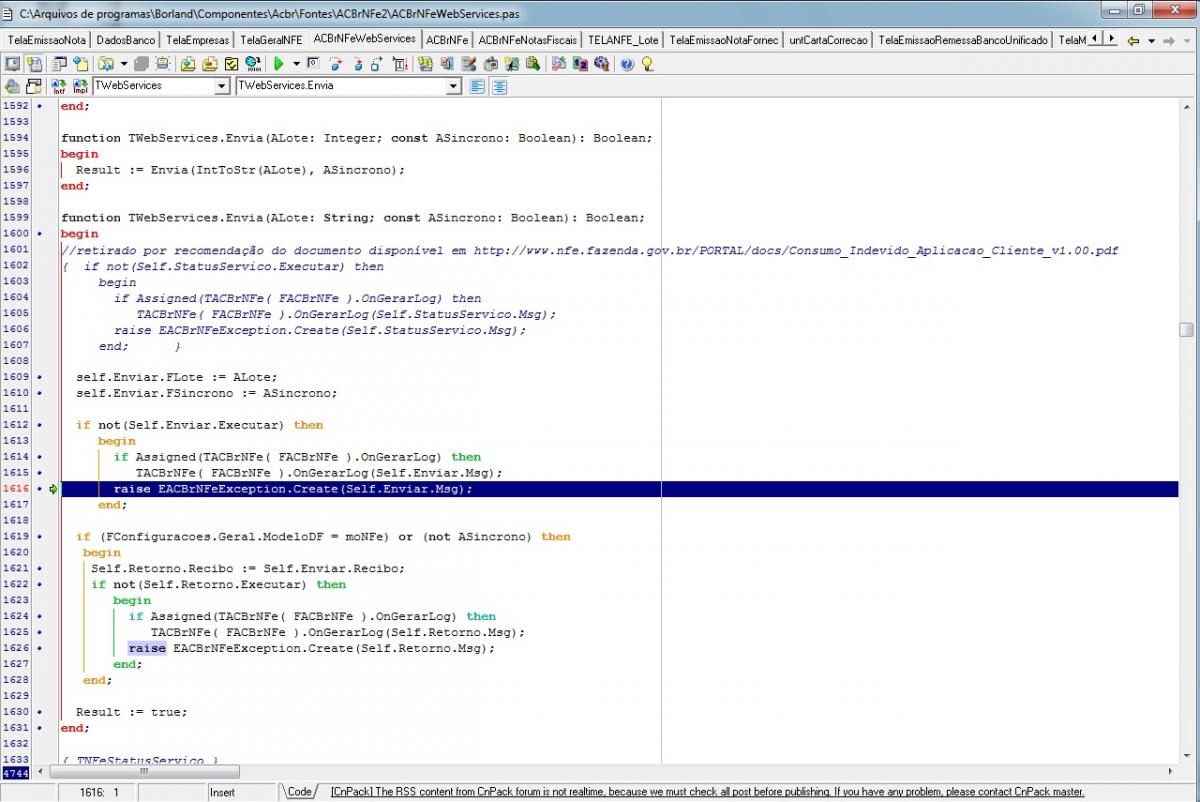Viewport: 1200px width, 802px height.
Task: Open the TWebServices class combo box dropdown
Action: [x=221, y=86]
